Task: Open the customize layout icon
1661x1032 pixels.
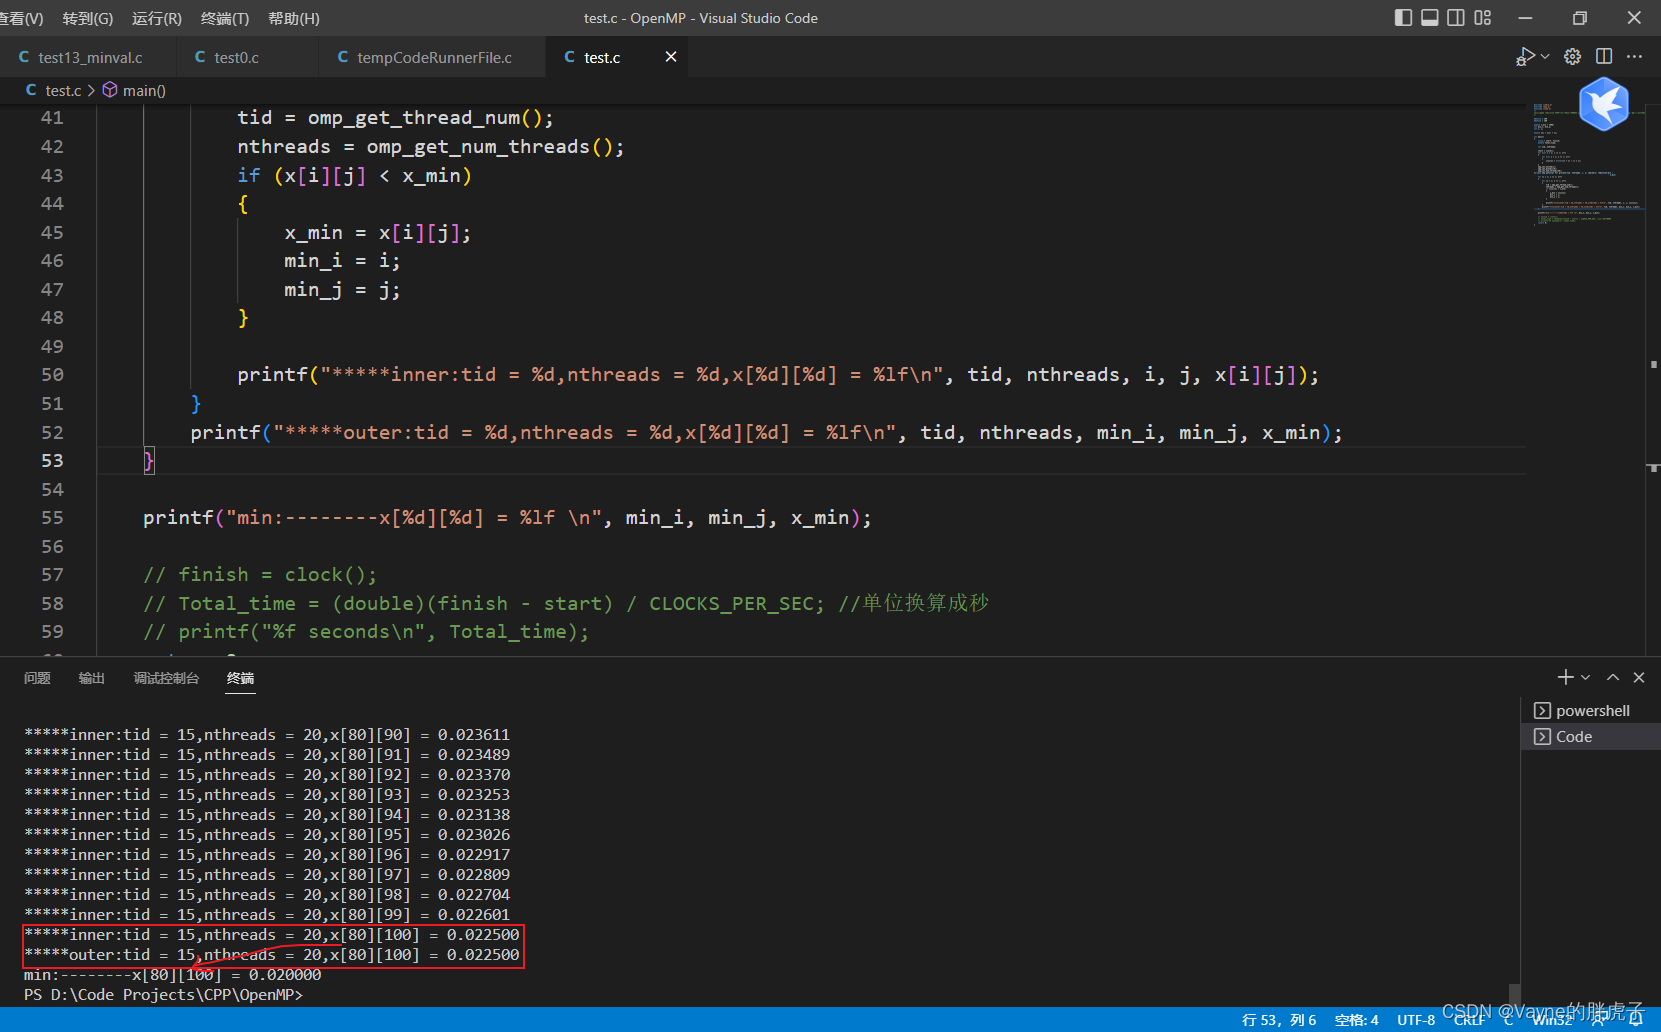Action: (x=1483, y=17)
